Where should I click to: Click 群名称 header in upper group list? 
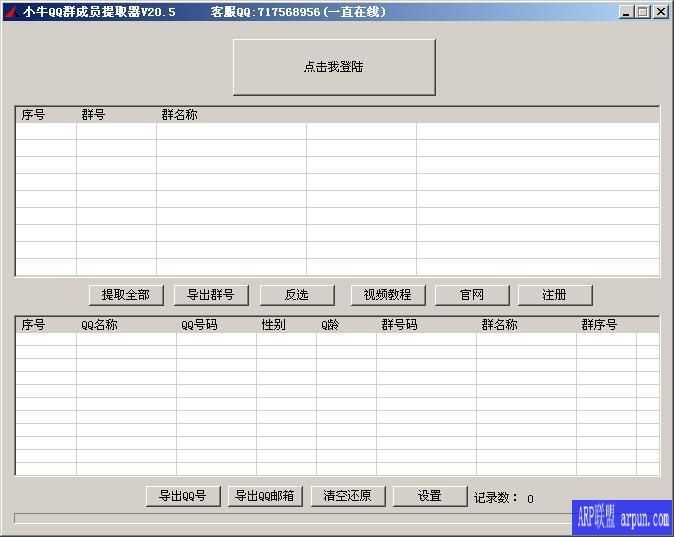tap(231, 115)
